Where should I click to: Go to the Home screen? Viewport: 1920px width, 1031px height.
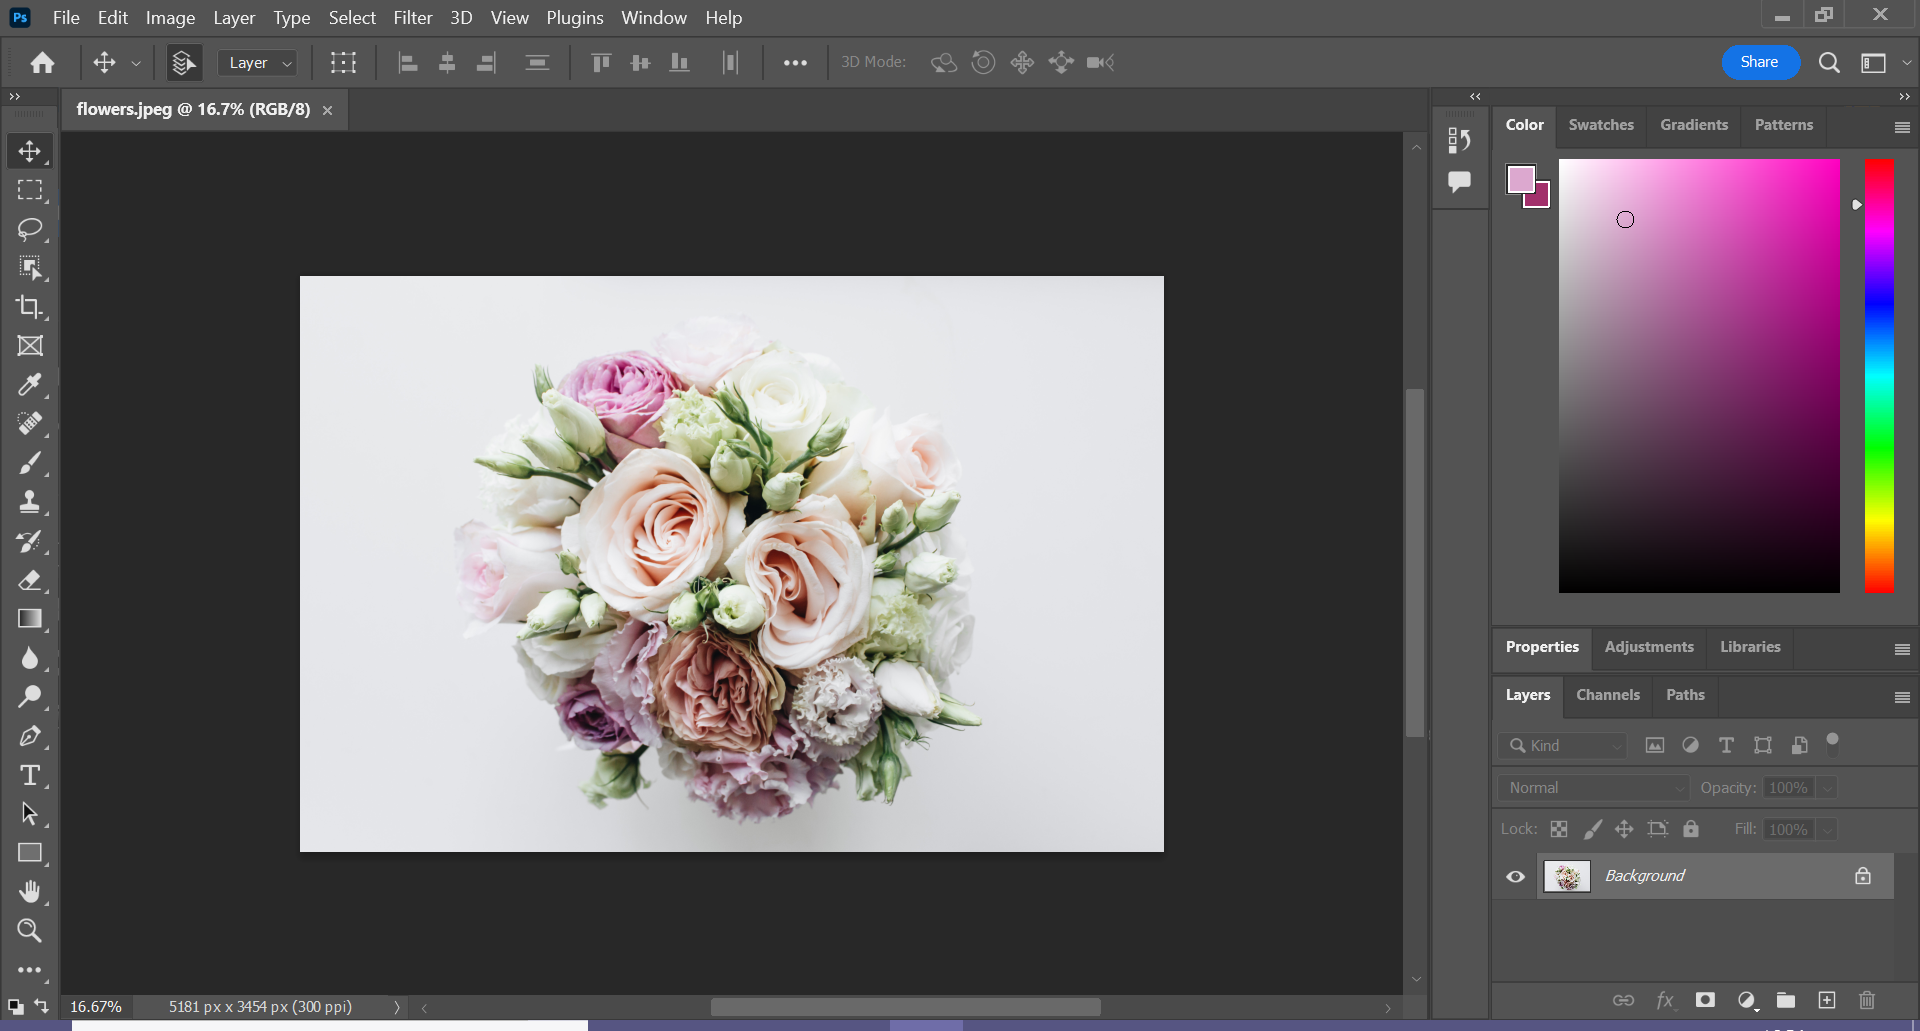point(42,63)
